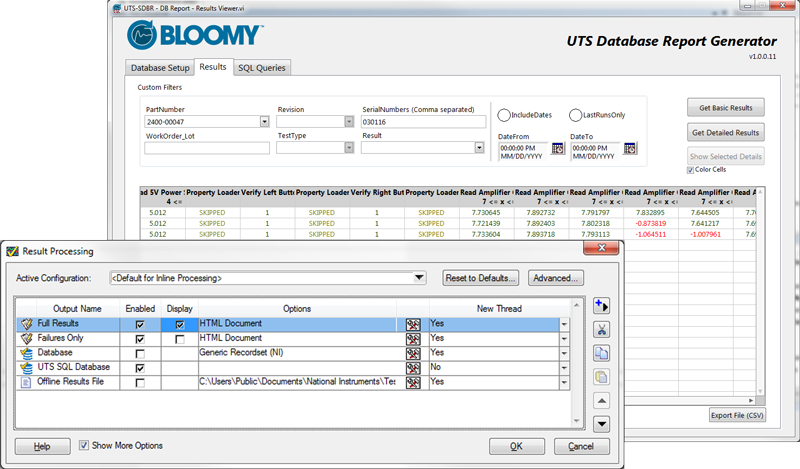This screenshot has height=469, width=800.
Task: Click the red -0.873819 failed cell
Action: coord(651,224)
